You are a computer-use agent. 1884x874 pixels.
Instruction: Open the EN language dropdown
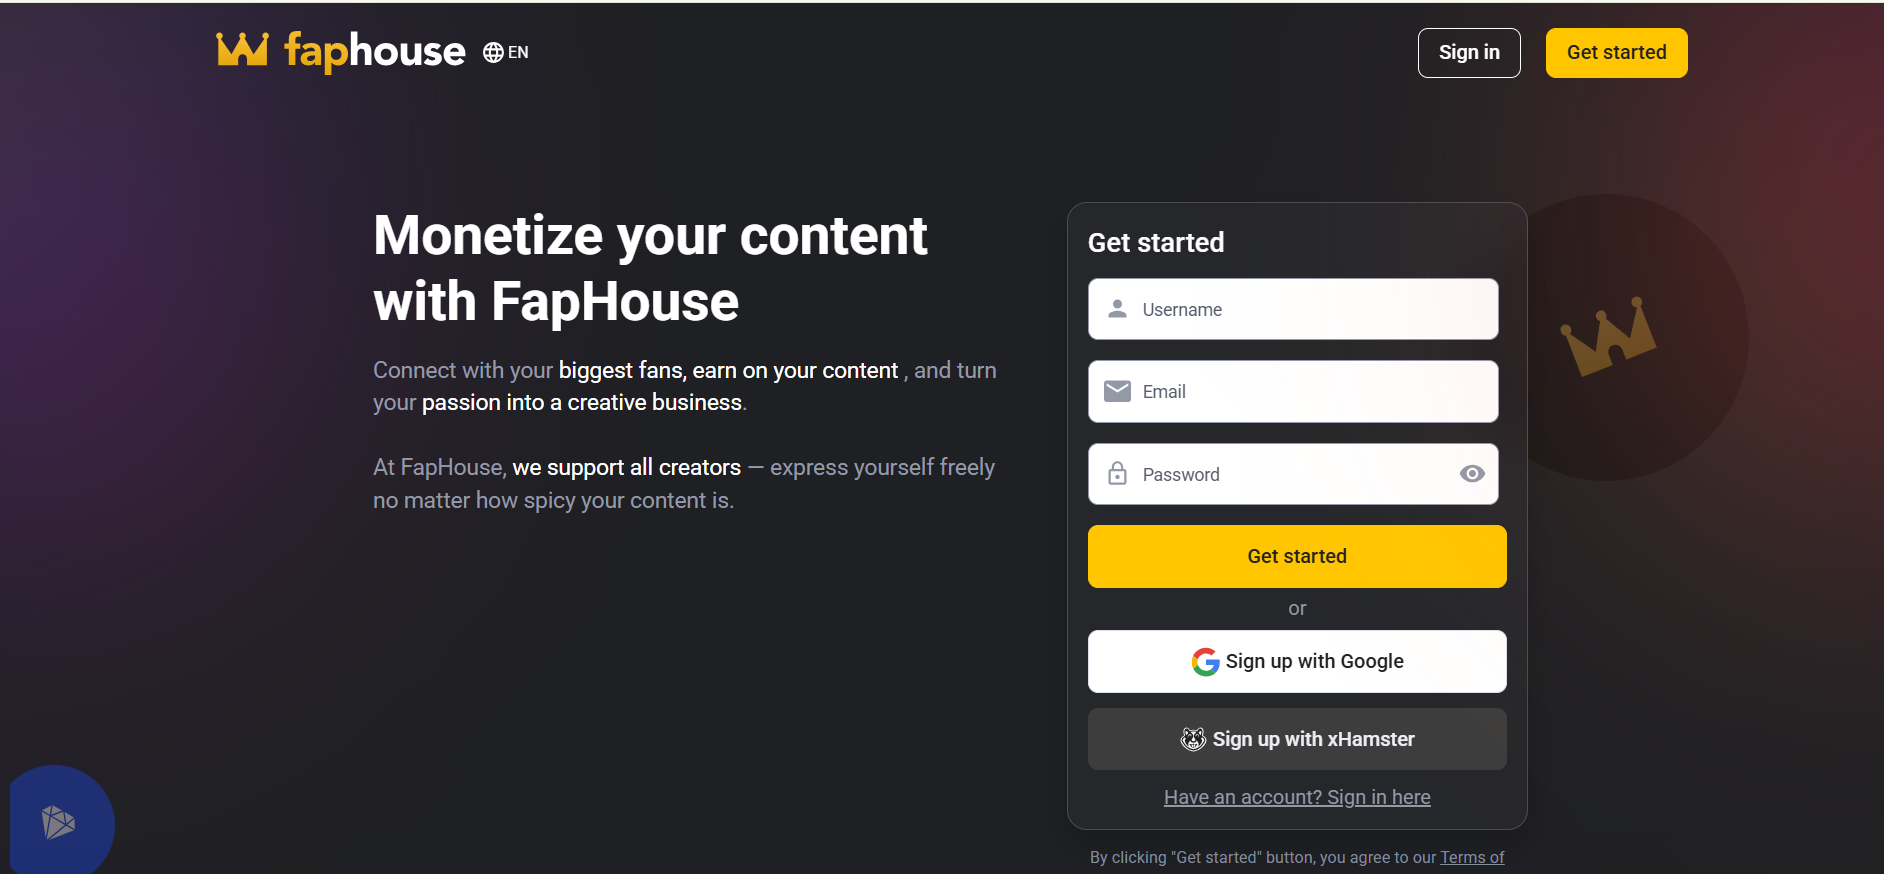pos(506,52)
